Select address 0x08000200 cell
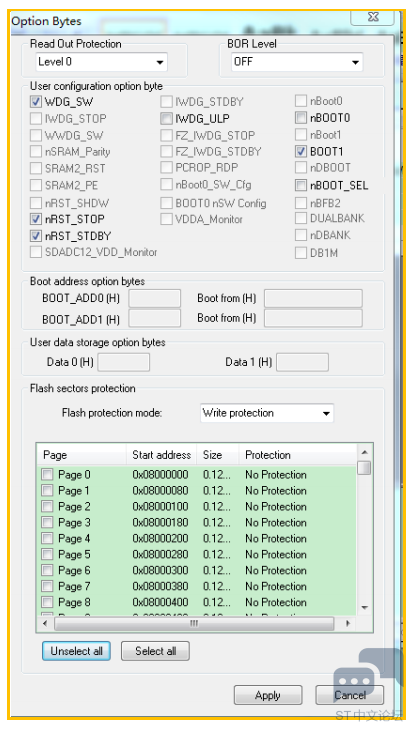The height and width of the screenshot is (731, 412). (x=160, y=538)
